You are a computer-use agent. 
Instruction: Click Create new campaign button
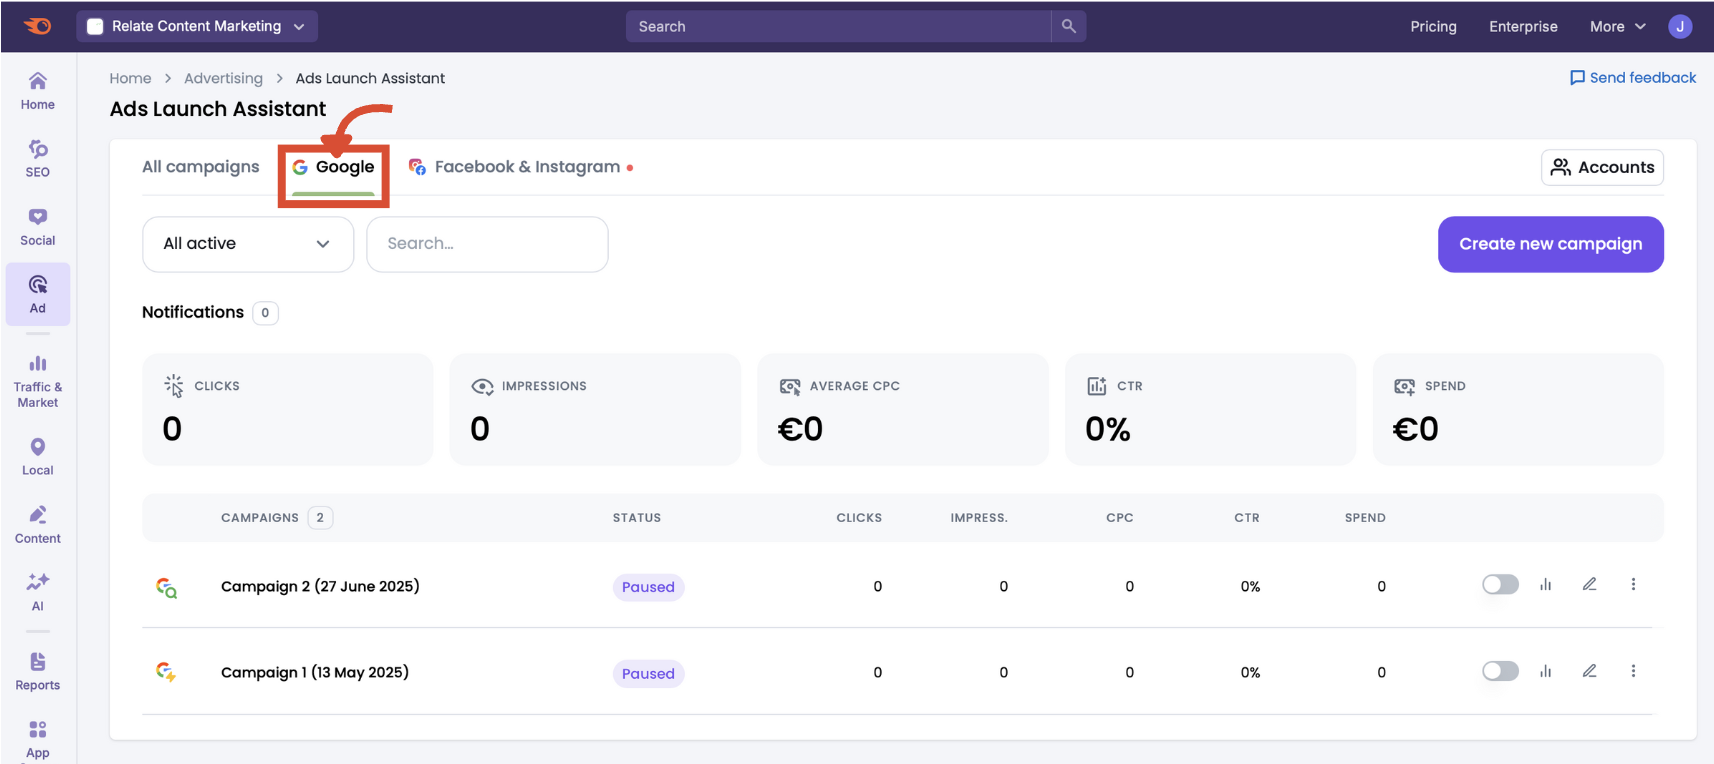1550,244
